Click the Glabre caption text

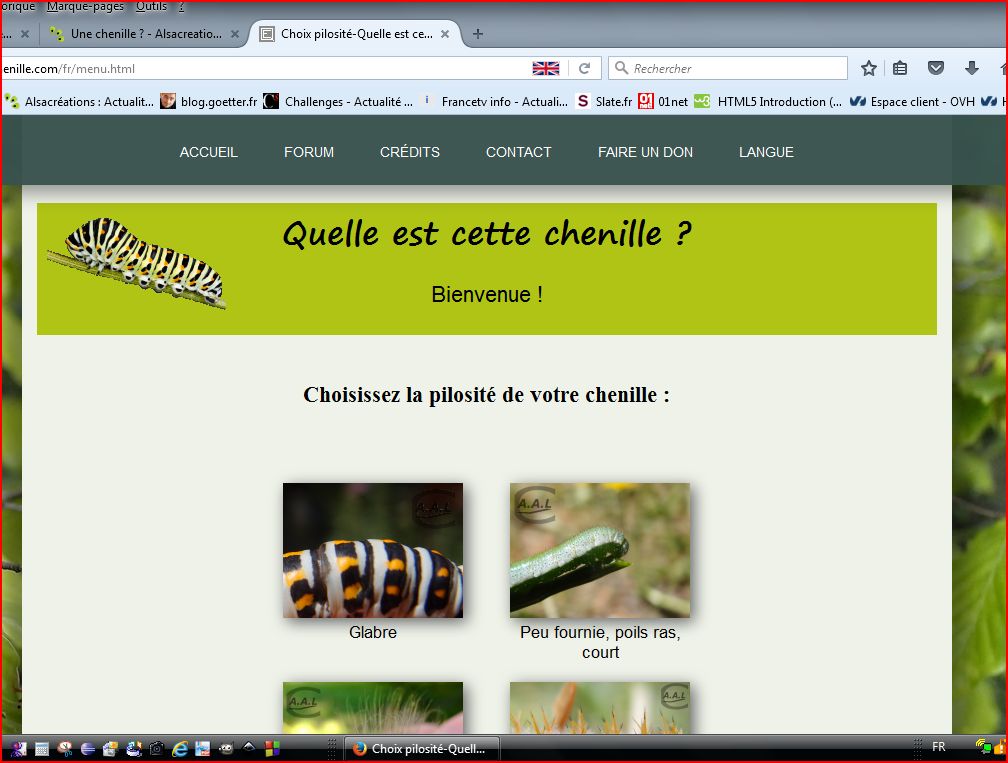pyautogui.click(x=373, y=633)
